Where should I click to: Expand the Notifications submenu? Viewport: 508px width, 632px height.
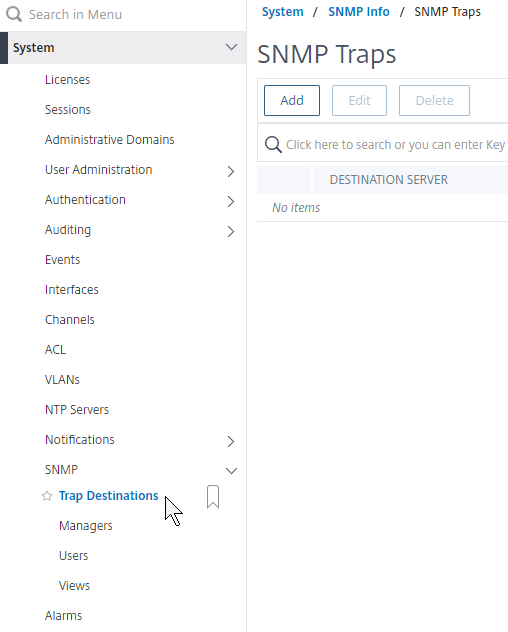click(231, 441)
